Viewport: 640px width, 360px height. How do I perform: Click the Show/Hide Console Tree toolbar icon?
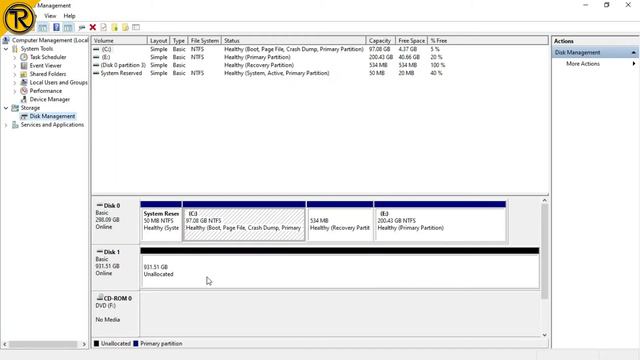42,27
